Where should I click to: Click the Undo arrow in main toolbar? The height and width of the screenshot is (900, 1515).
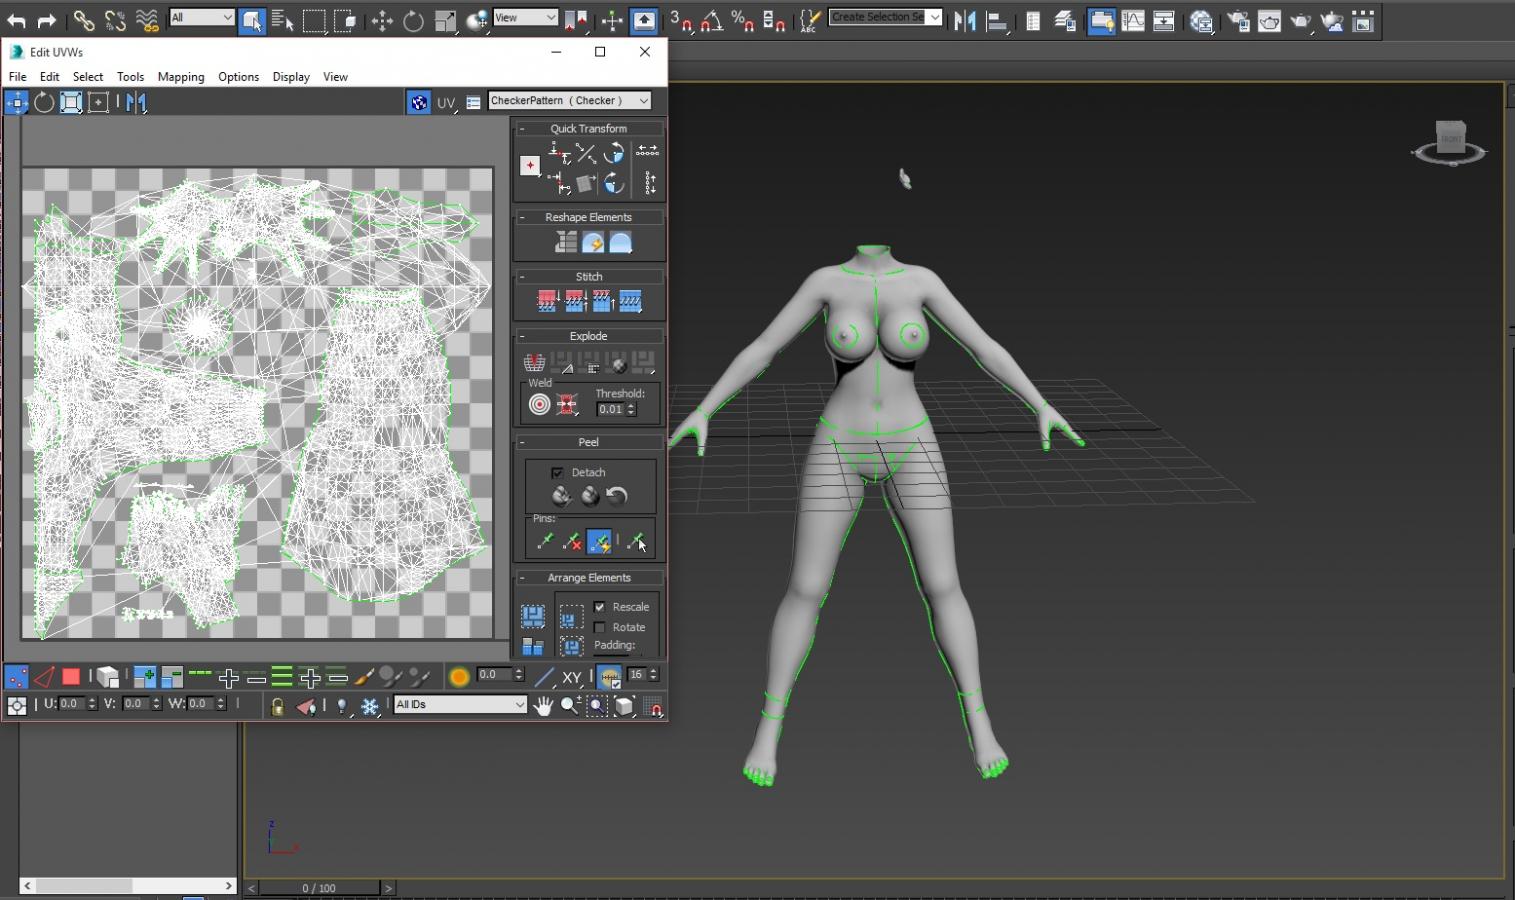tap(16, 21)
